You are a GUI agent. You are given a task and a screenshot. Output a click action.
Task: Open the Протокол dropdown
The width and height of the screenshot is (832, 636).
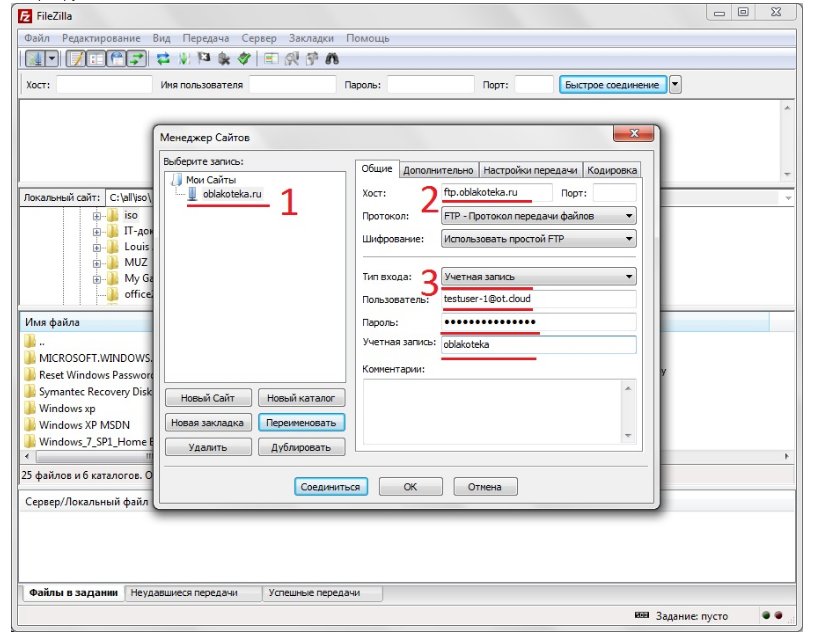[x=628, y=216]
